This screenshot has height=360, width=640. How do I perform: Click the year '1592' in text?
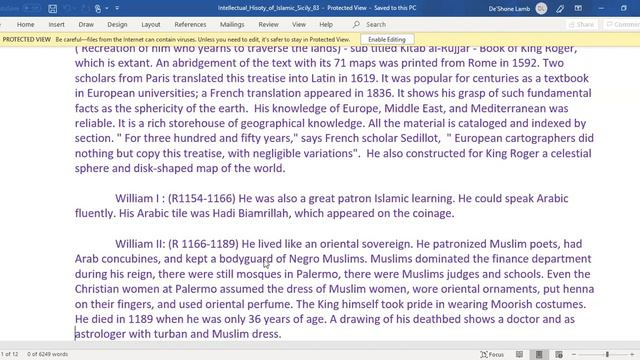click(x=525, y=63)
